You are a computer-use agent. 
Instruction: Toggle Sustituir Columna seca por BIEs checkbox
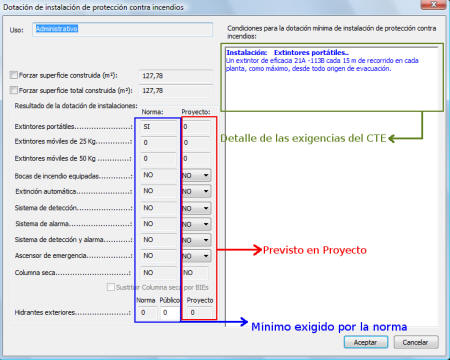coord(111,287)
